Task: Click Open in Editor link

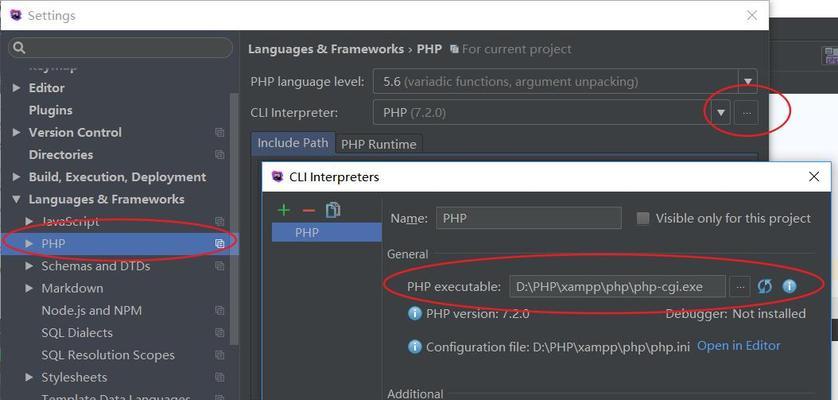Action: tap(739, 345)
